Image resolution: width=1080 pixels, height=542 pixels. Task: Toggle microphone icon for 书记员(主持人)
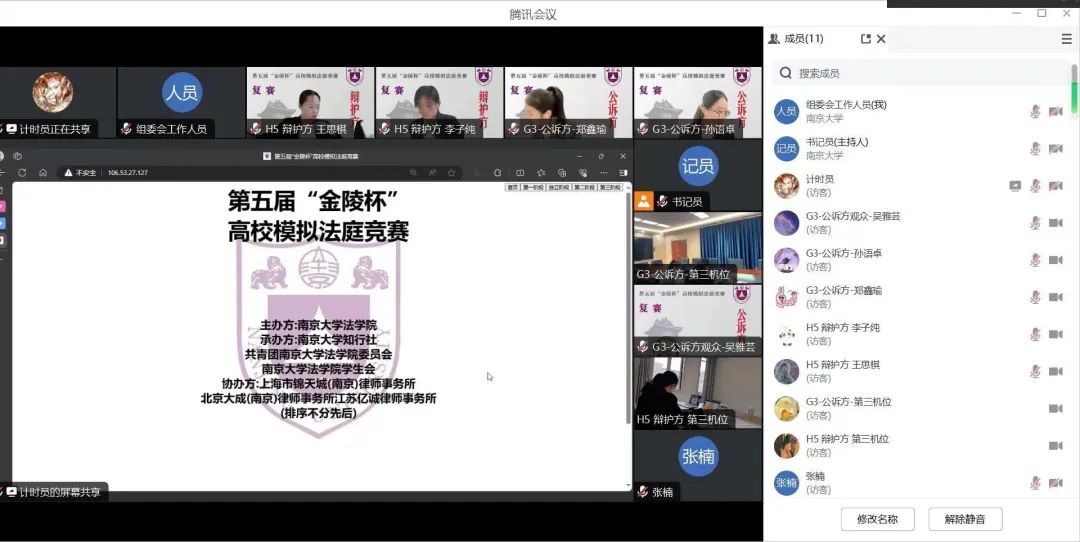click(1035, 149)
